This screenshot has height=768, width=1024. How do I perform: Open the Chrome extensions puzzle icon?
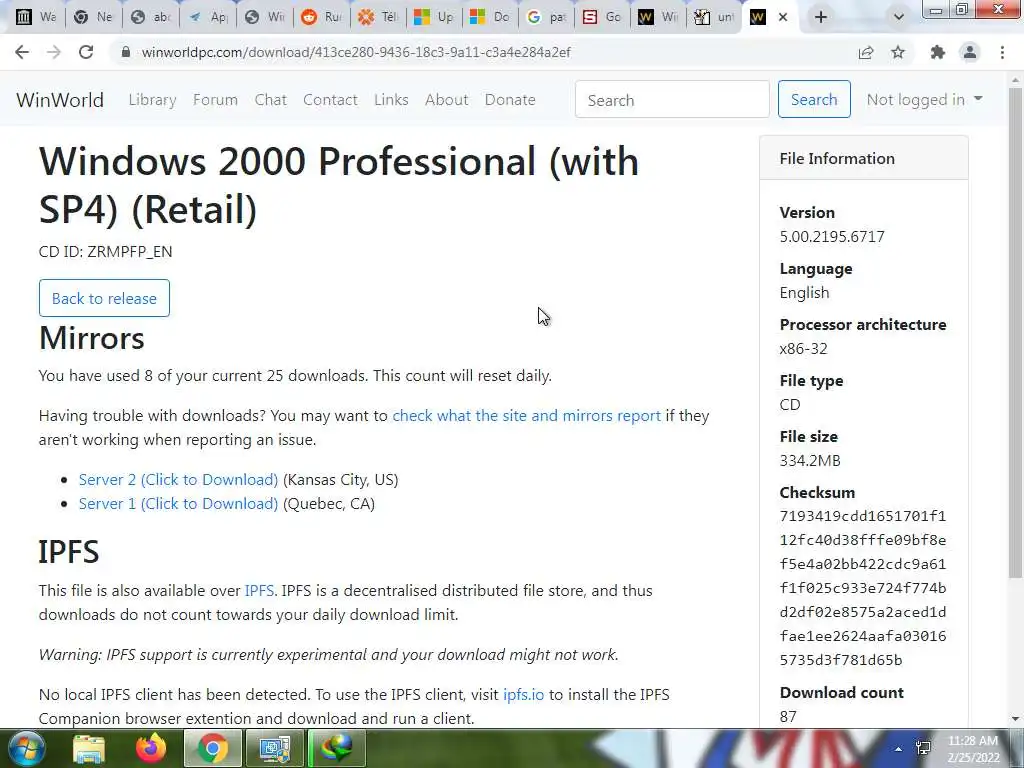tap(938, 52)
